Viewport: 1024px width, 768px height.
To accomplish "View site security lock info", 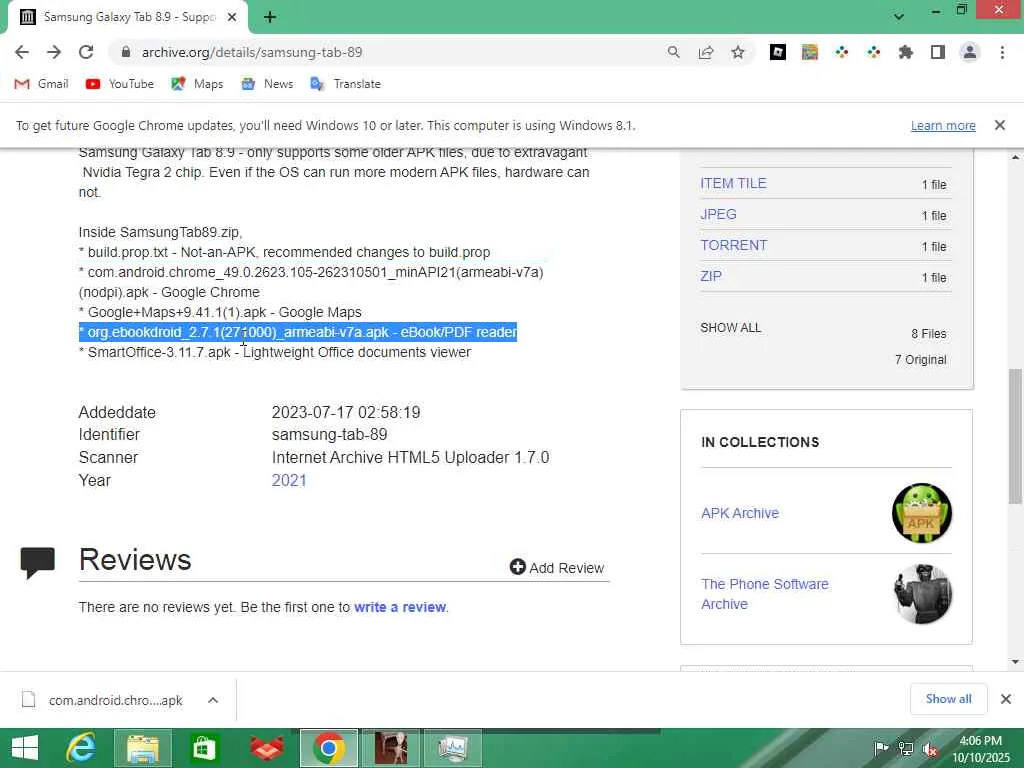I will tap(126, 52).
